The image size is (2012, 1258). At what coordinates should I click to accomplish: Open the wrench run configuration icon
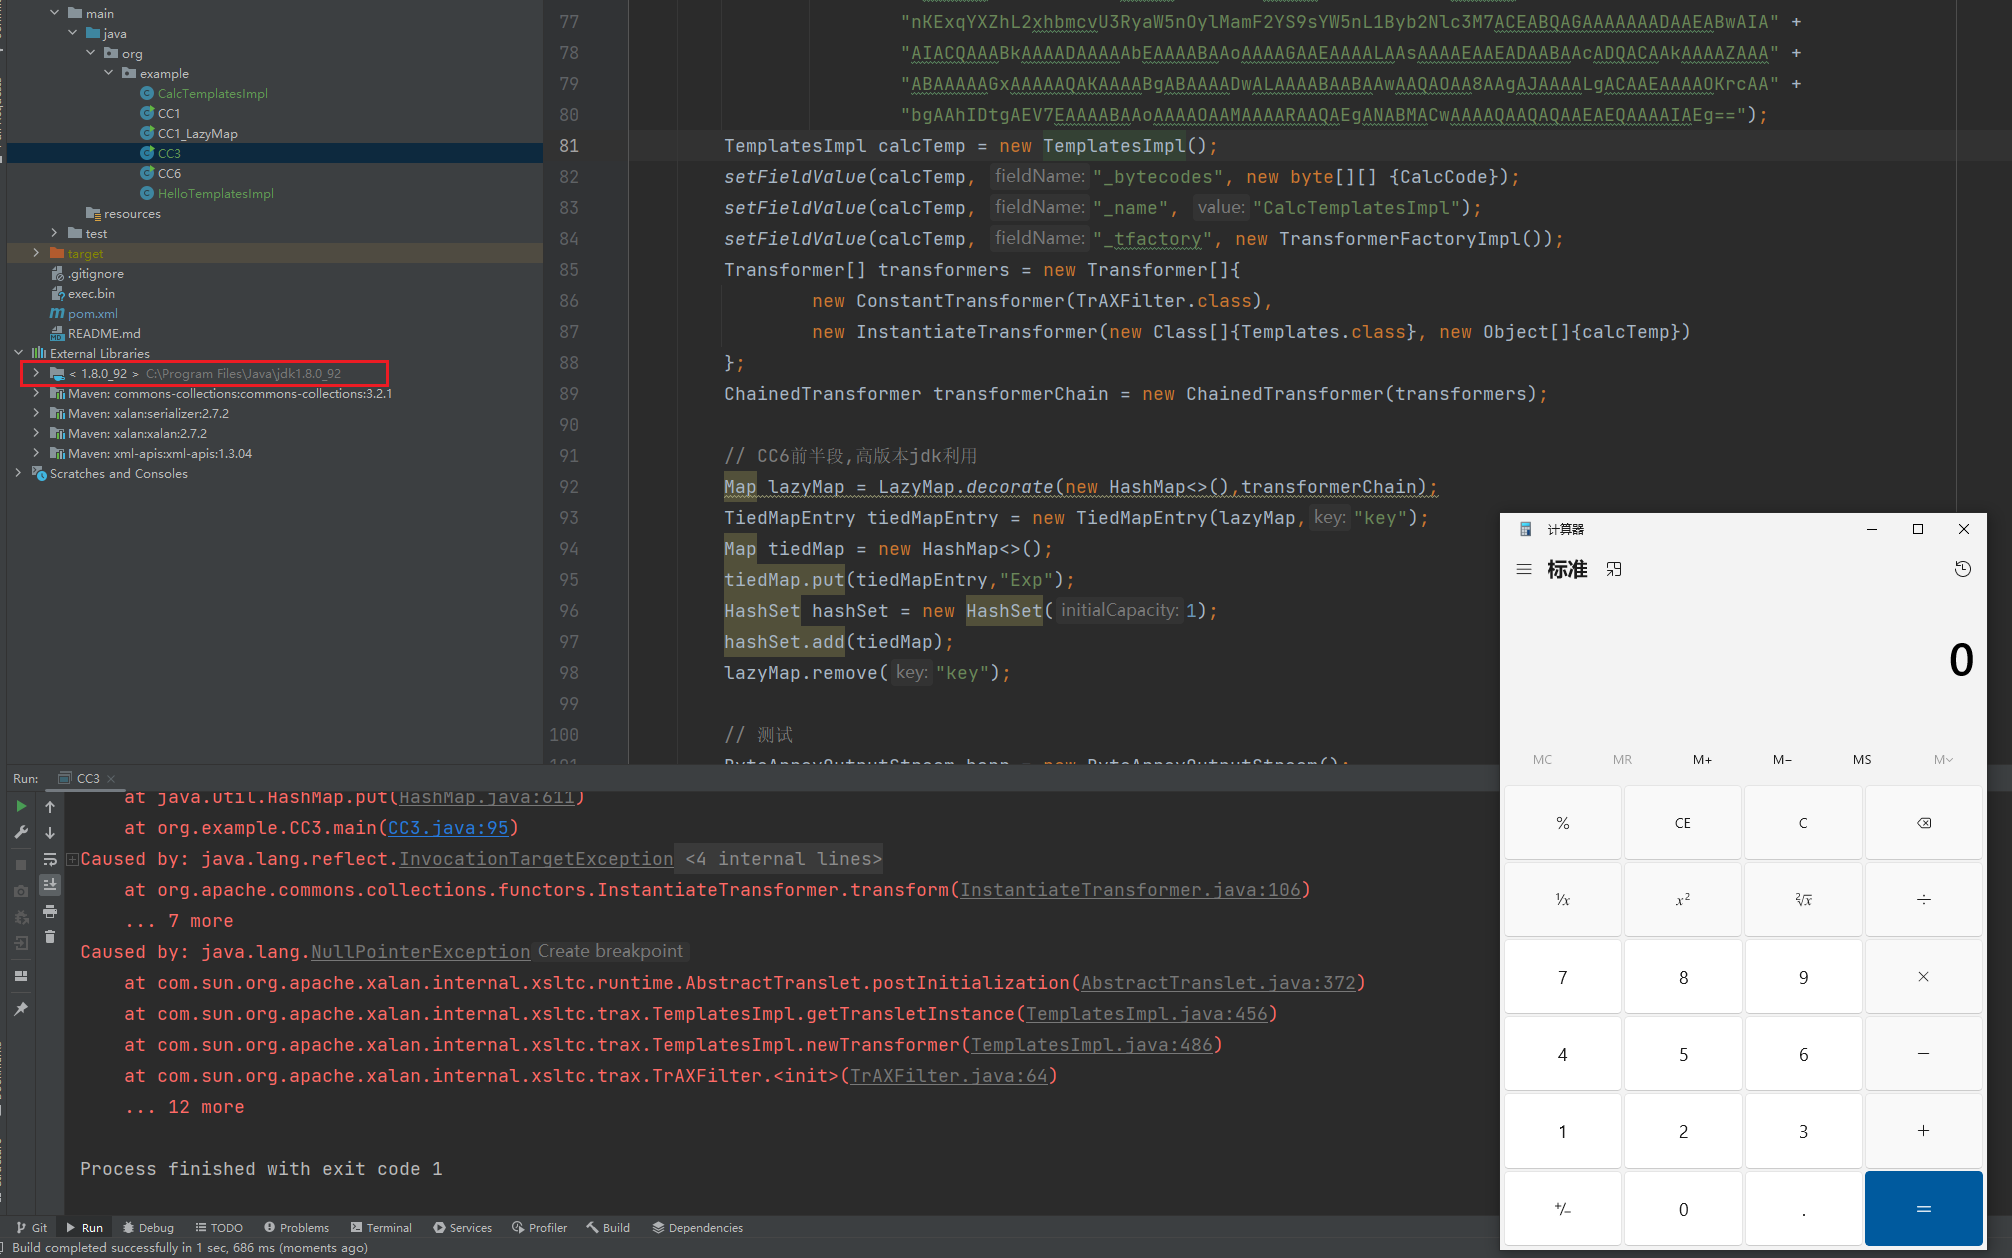(21, 832)
